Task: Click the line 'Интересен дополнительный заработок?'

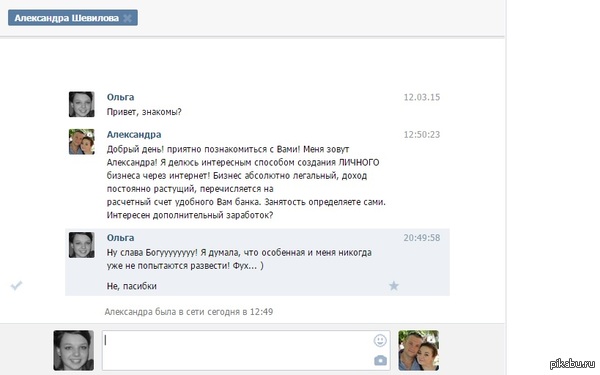Action: 190,215
